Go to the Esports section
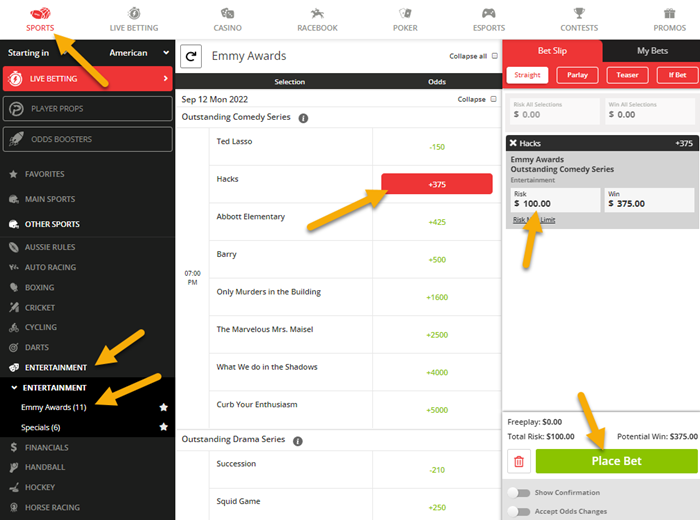 click(488, 18)
